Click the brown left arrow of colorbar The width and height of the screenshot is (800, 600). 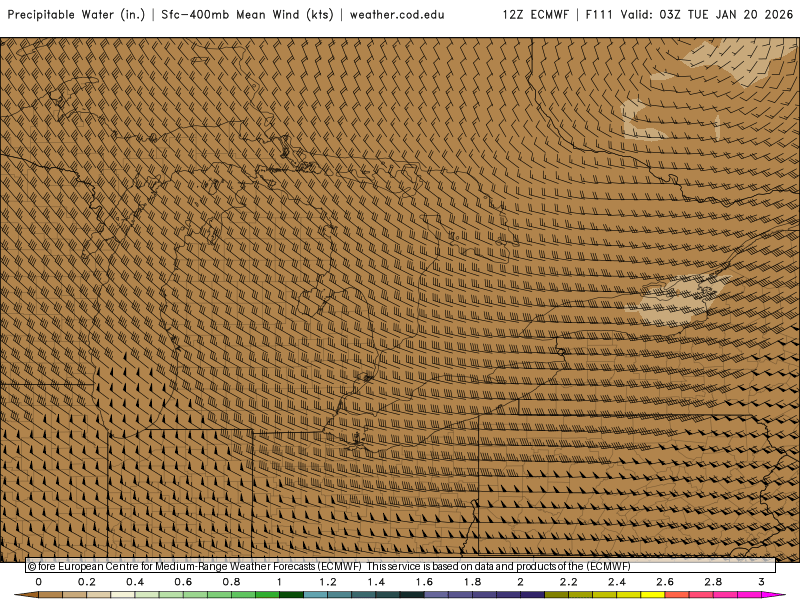point(27,595)
